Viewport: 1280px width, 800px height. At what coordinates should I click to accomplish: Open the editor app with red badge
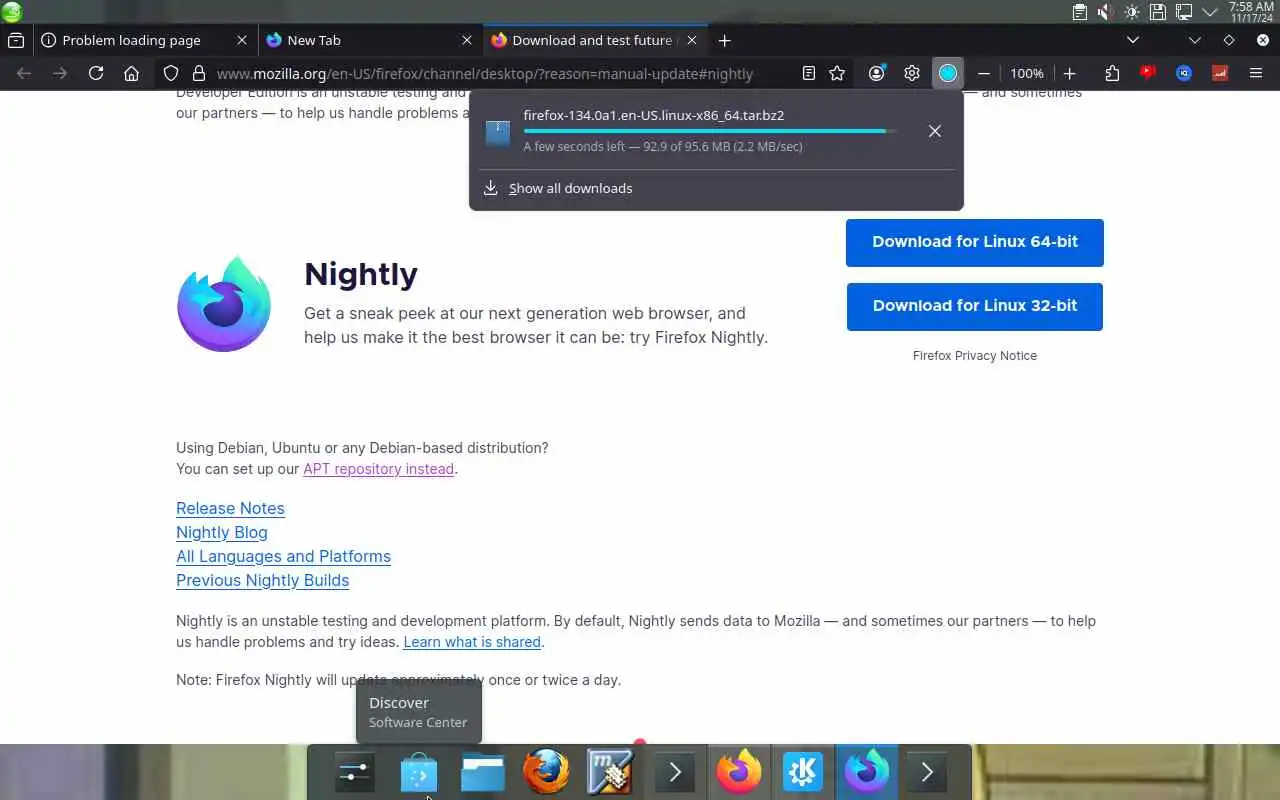611,771
